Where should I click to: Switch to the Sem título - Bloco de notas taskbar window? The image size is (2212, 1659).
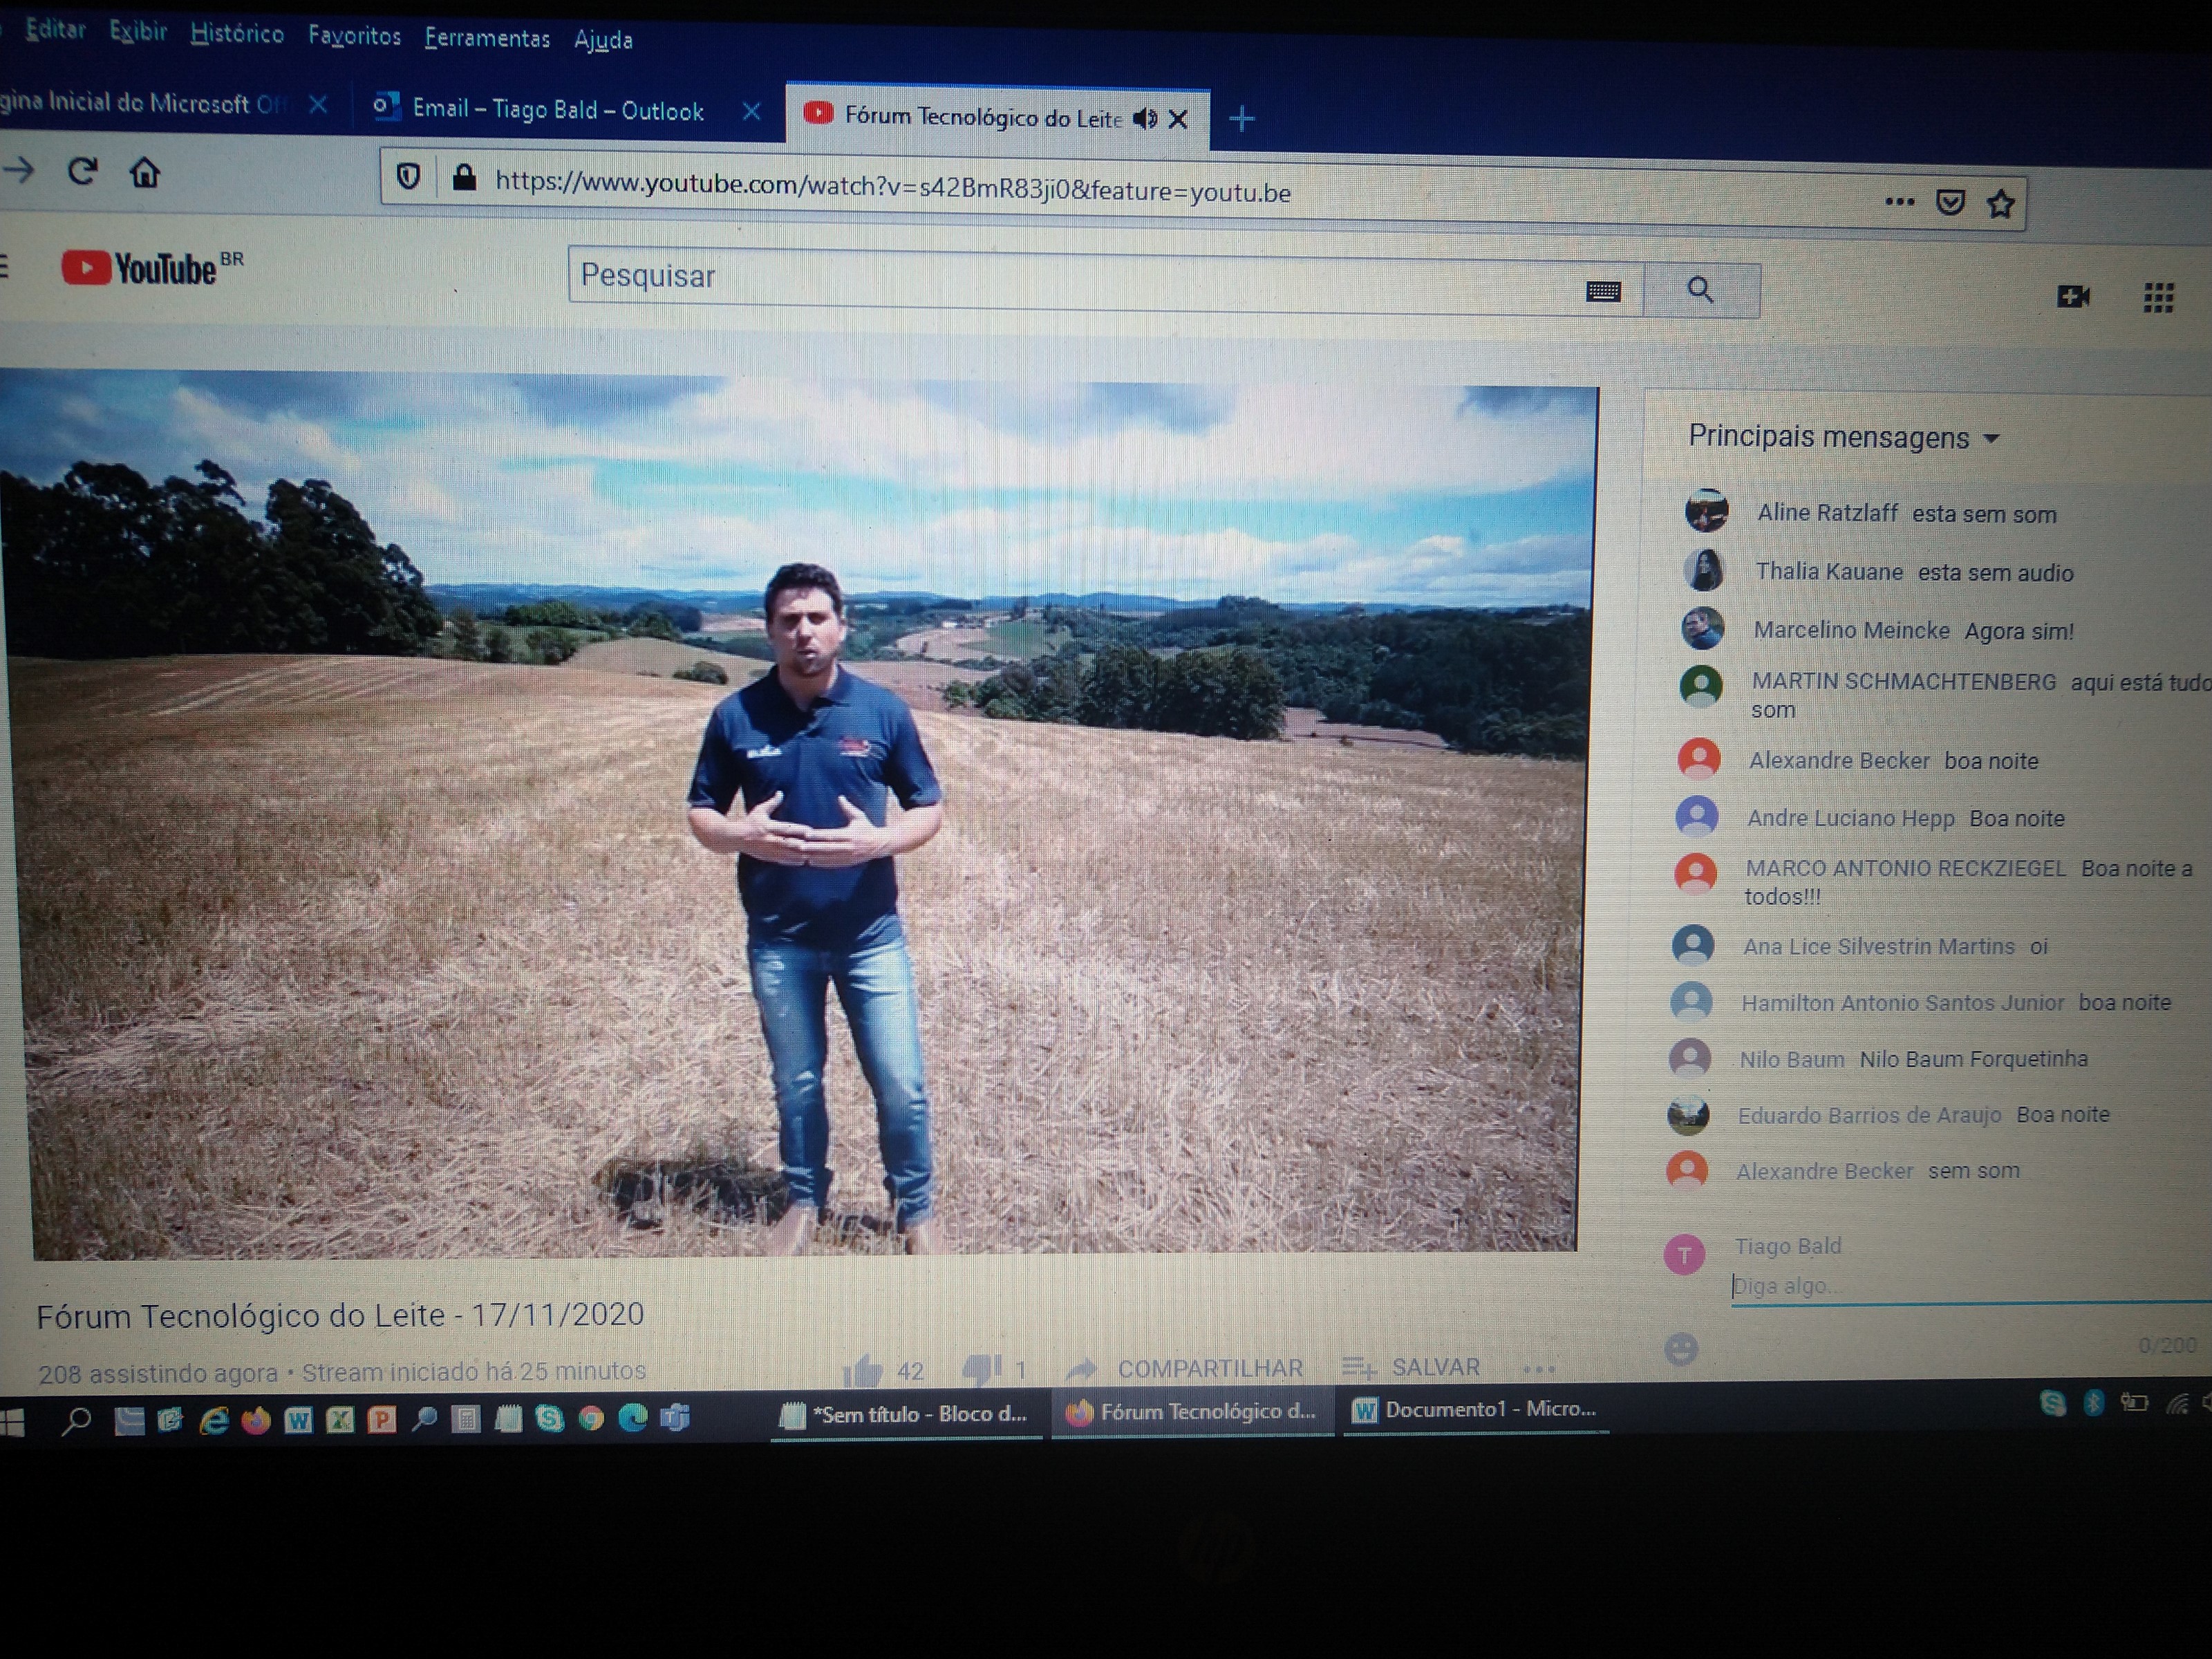pos(906,1414)
